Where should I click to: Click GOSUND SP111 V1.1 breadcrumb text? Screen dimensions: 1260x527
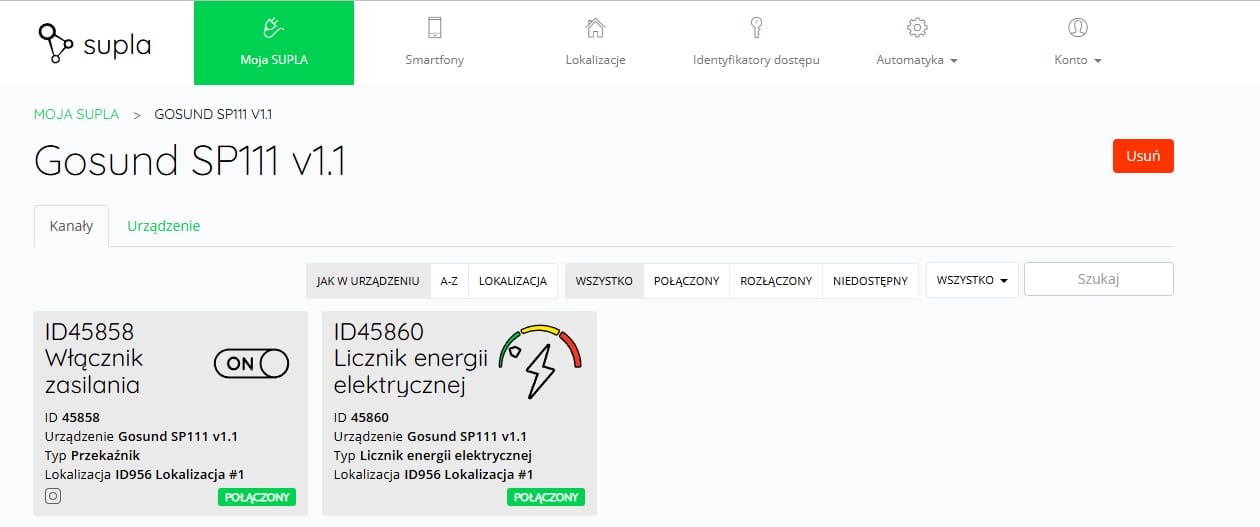[214, 114]
